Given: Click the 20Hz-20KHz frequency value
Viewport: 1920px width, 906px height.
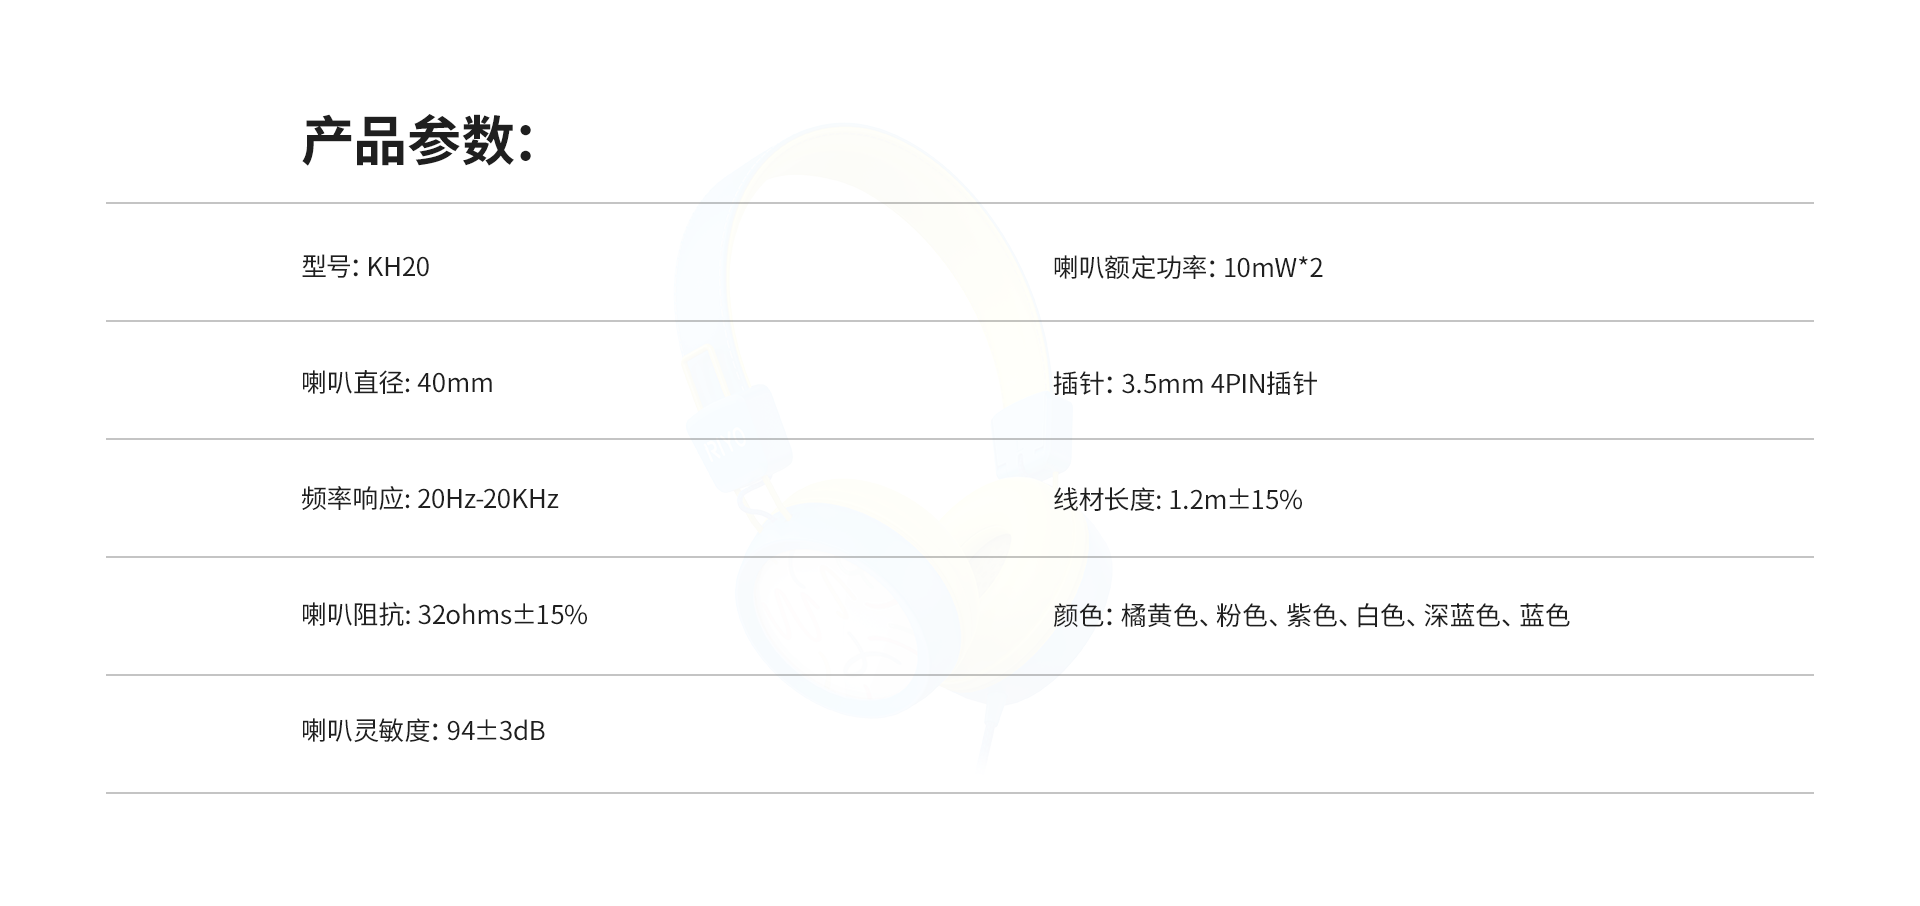Looking at the screenshot, I should [488, 499].
